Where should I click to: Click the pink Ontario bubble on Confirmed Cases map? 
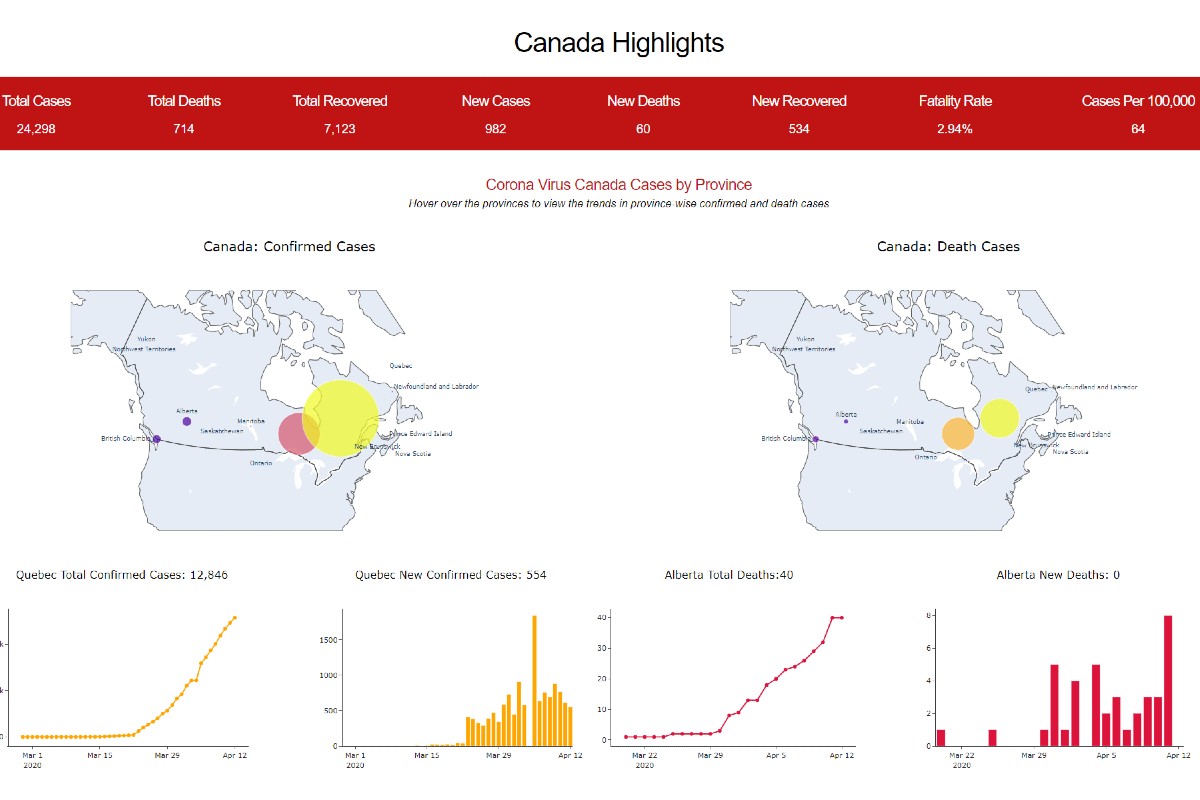coord(300,435)
